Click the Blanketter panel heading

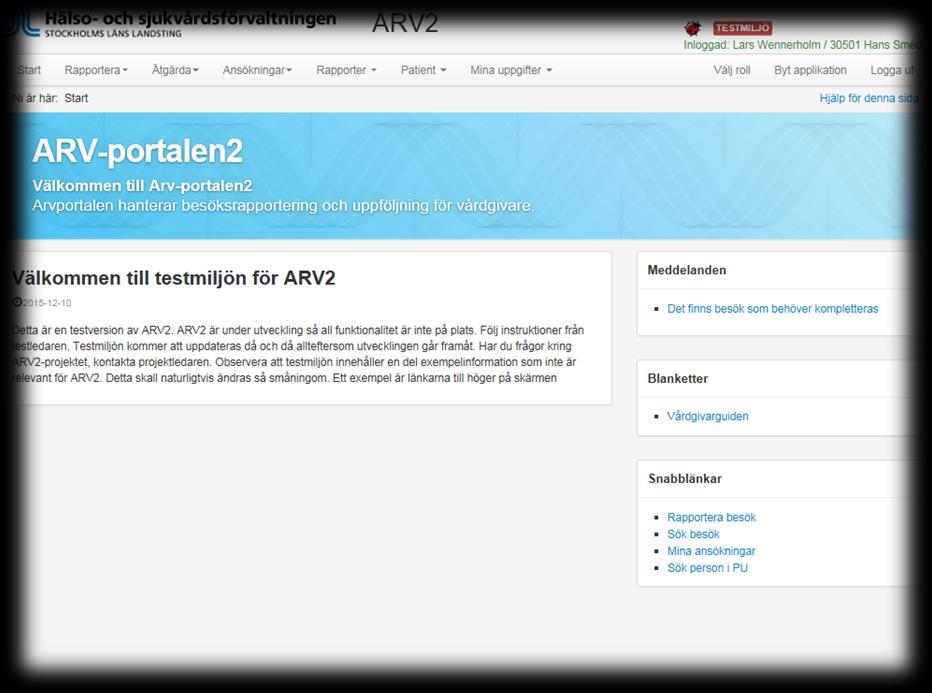678,379
